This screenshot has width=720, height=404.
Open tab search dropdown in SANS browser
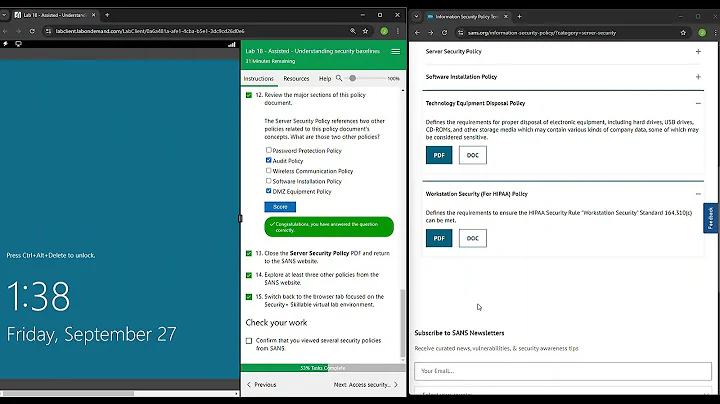point(416,17)
